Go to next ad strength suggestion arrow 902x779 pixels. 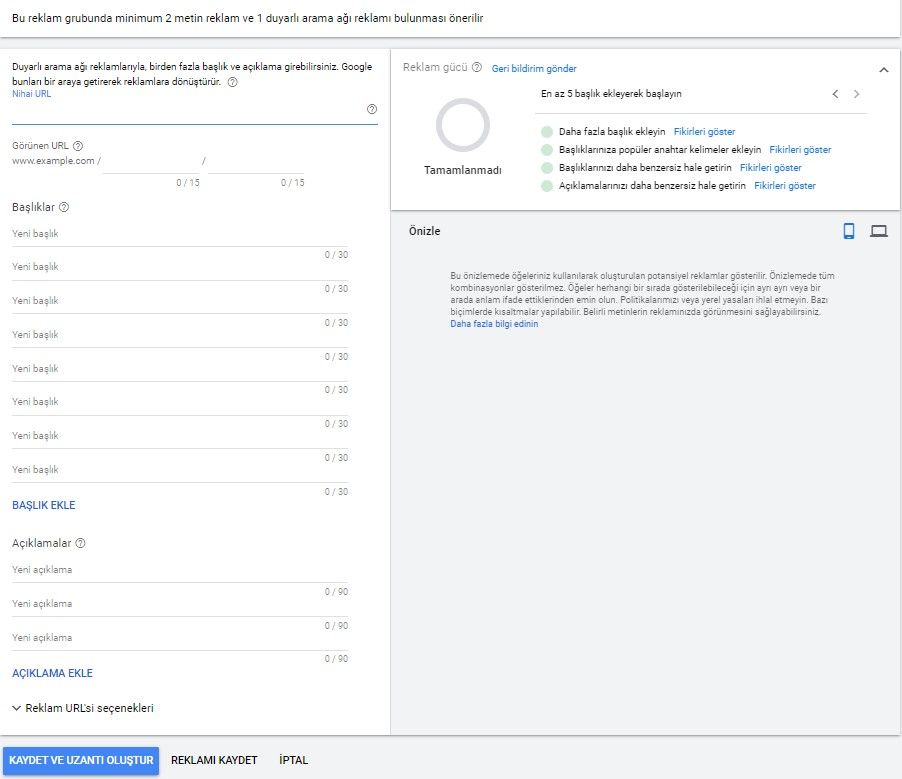tap(856, 94)
